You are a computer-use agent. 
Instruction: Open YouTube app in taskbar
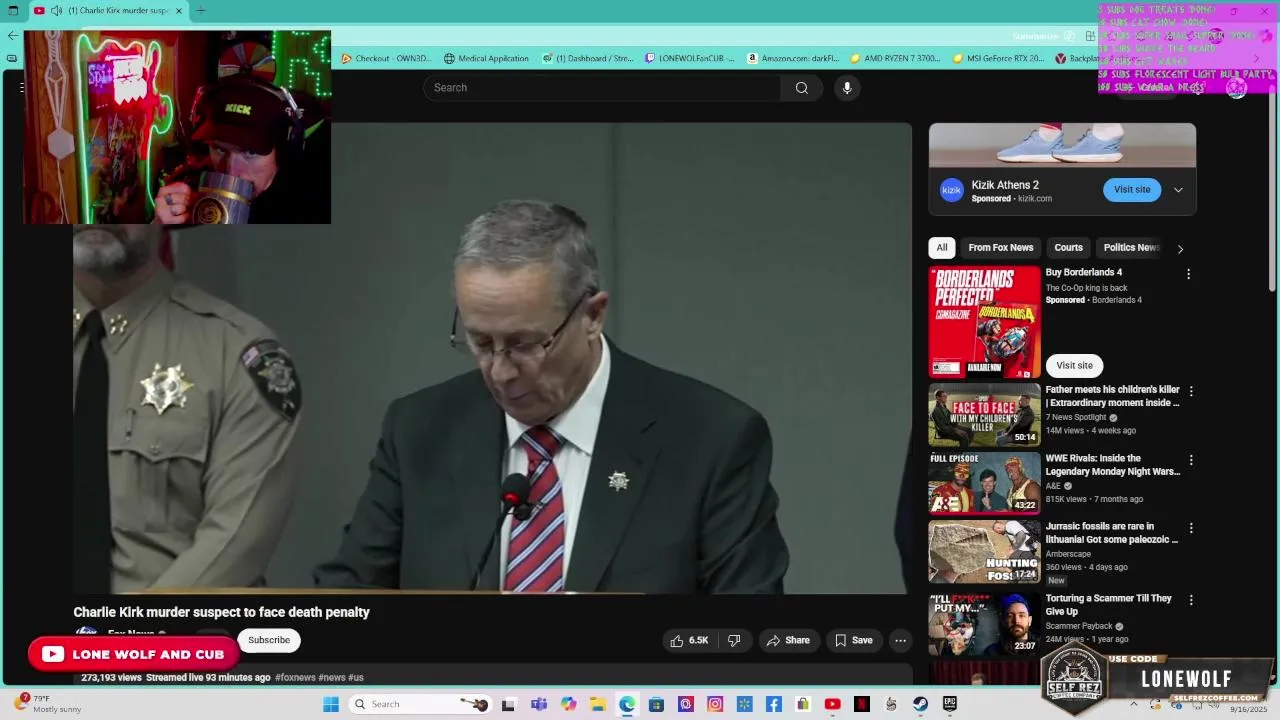coord(832,704)
